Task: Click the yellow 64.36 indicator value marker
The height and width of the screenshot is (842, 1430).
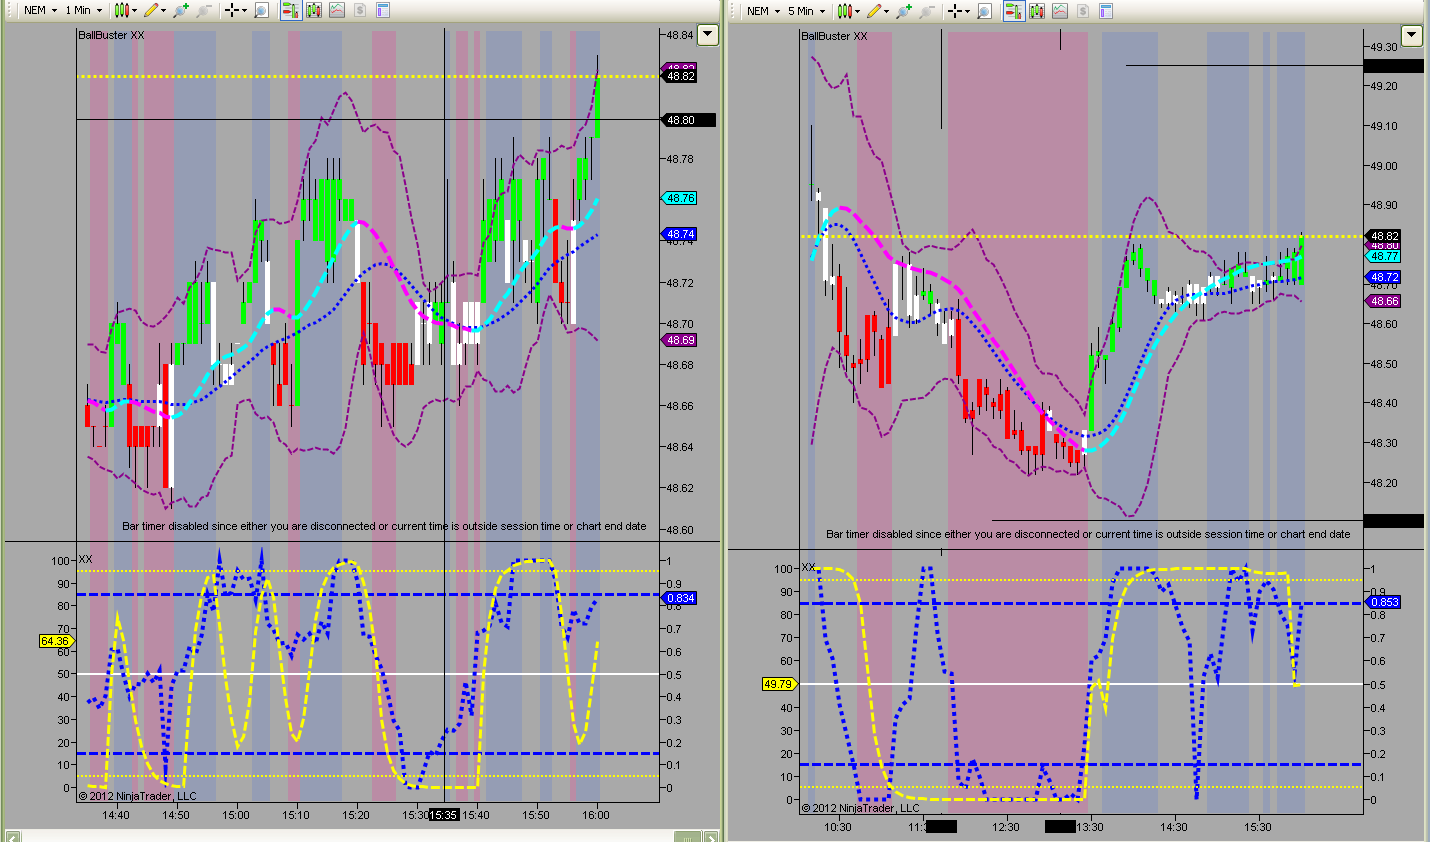Action: pyautogui.click(x=56, y=641)
